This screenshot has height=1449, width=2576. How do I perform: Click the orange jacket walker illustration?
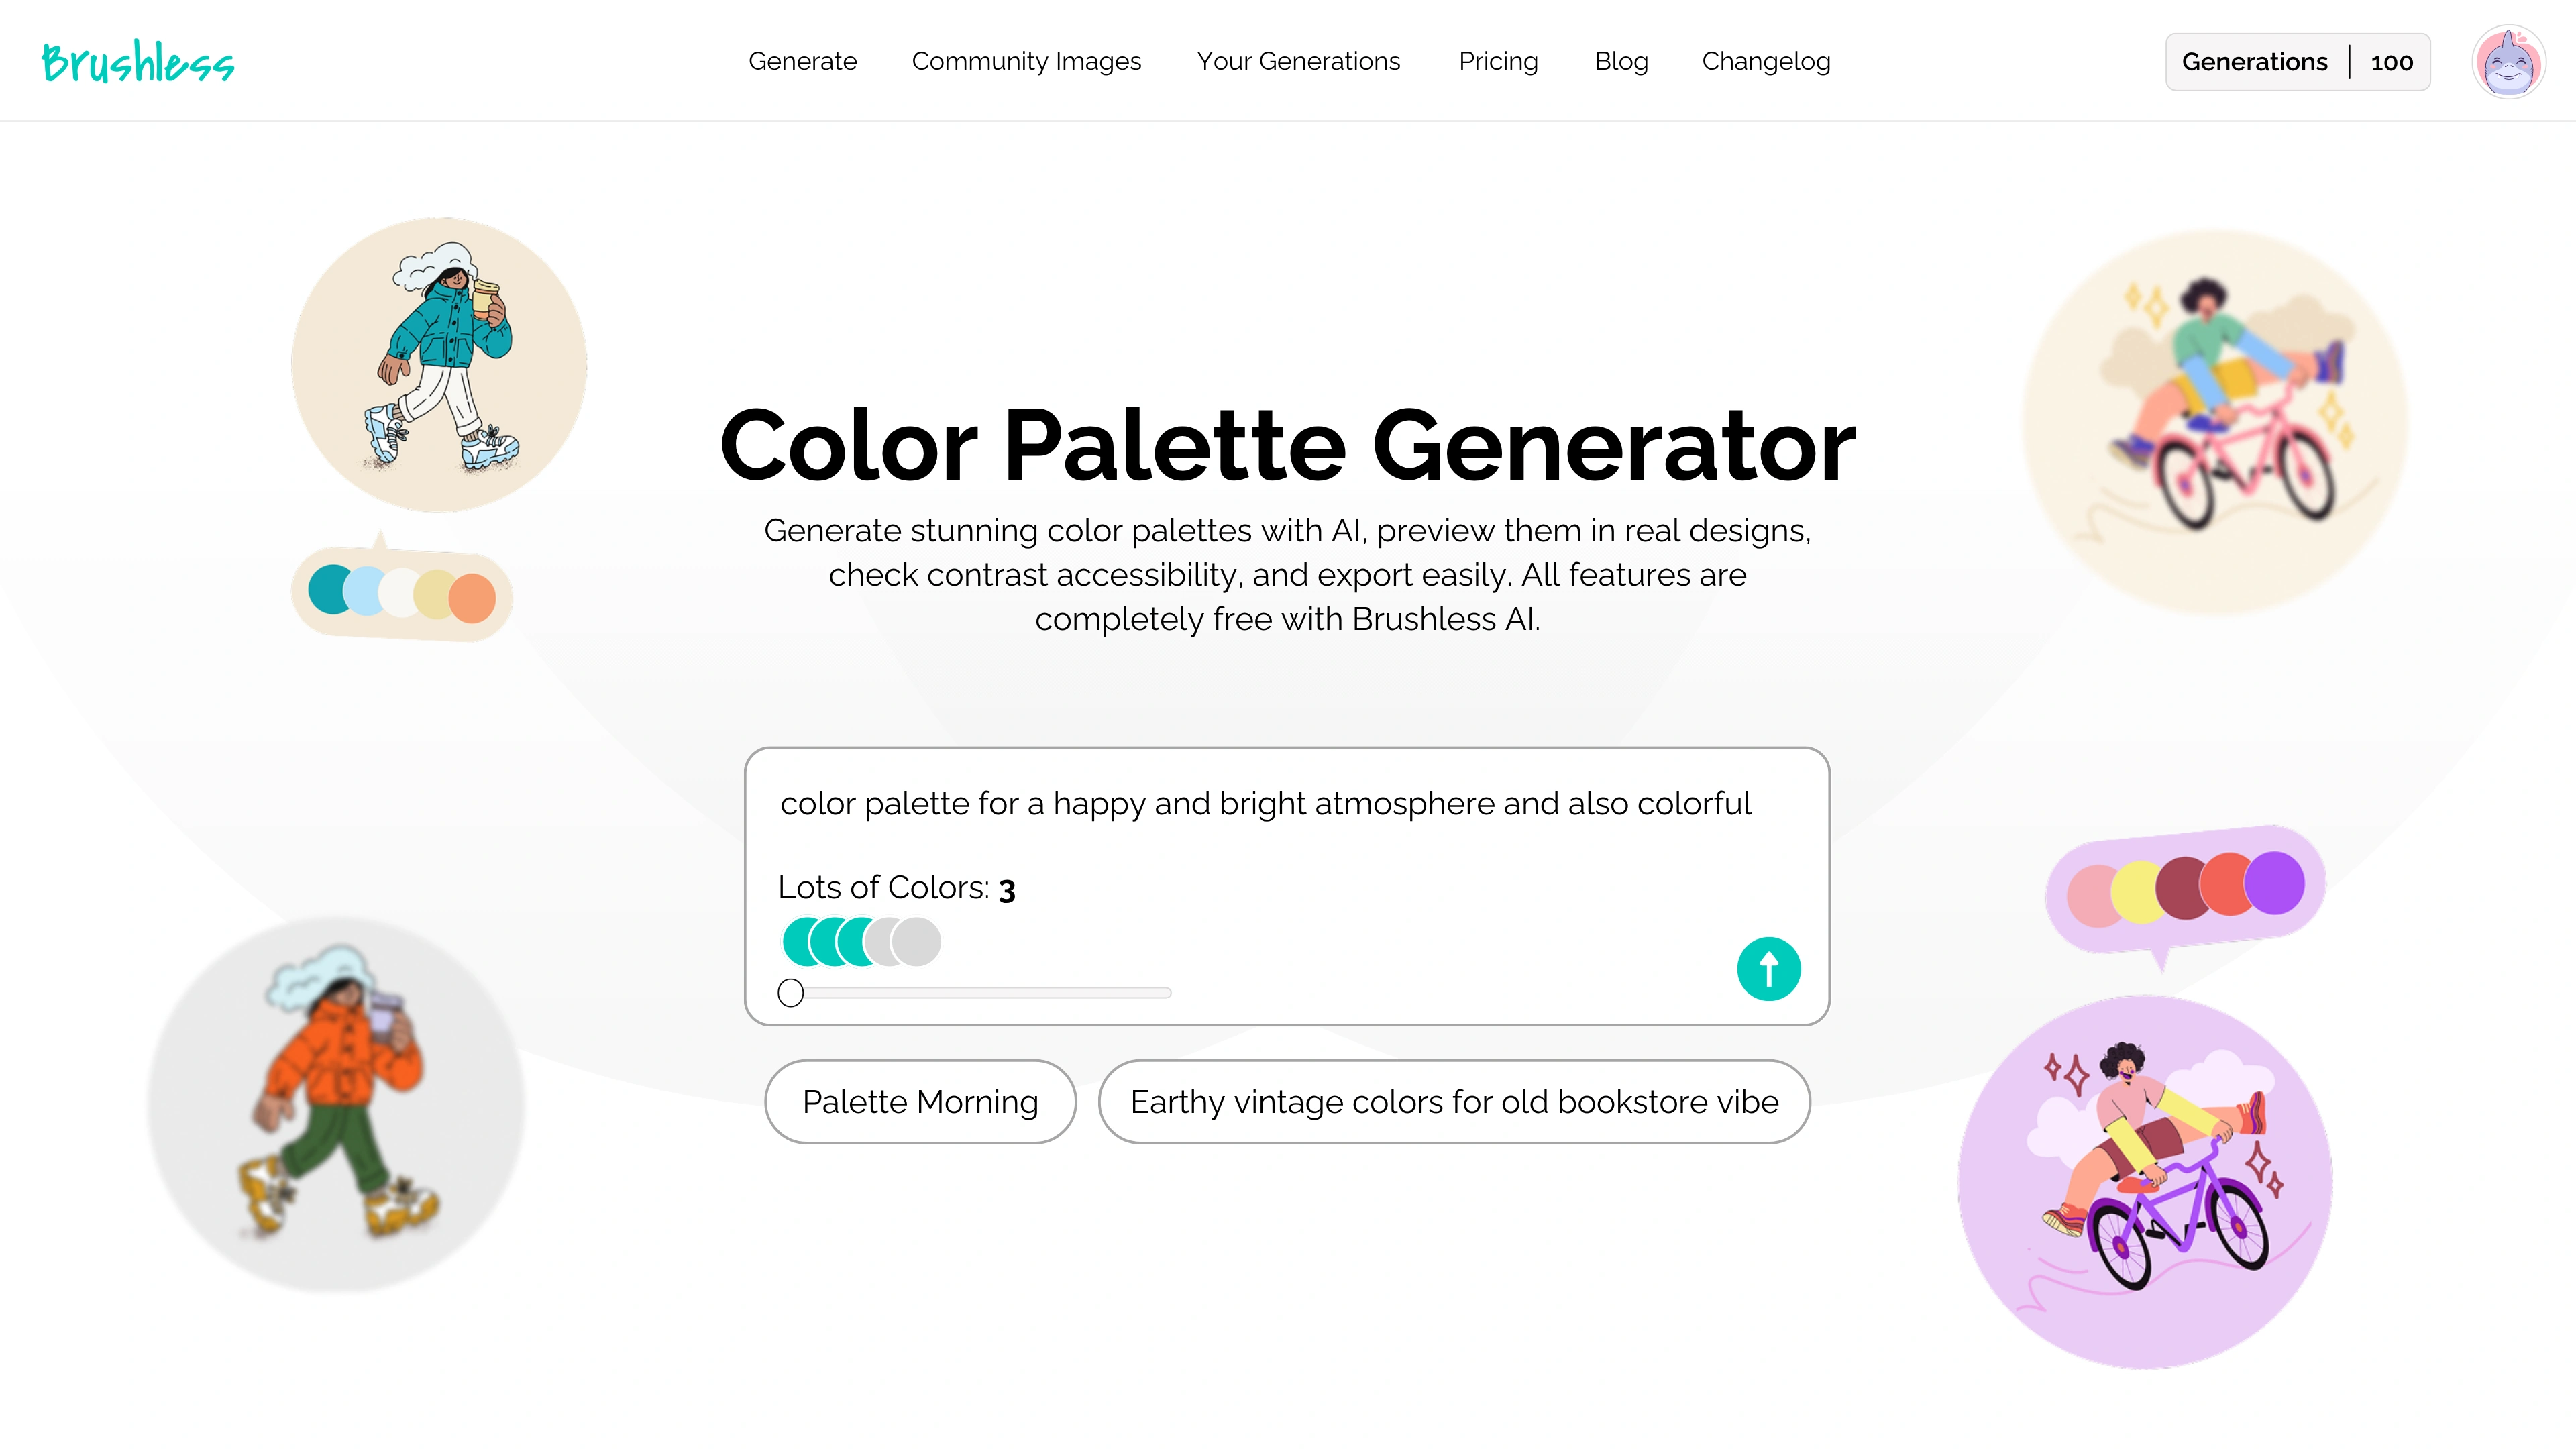(336, 1104)
